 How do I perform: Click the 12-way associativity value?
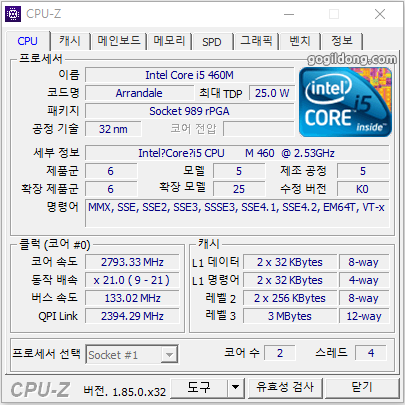(x=364, y=316)
